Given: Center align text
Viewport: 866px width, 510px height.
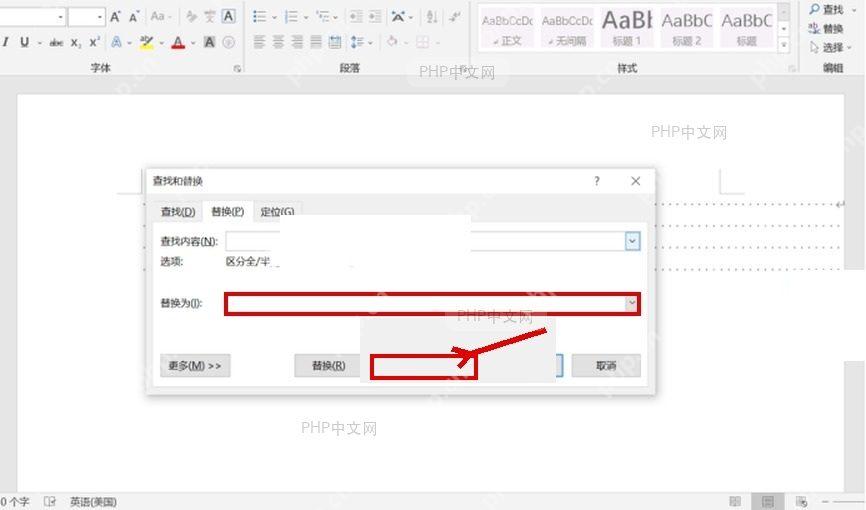Looking at the screenshot, I should (278, 42).
